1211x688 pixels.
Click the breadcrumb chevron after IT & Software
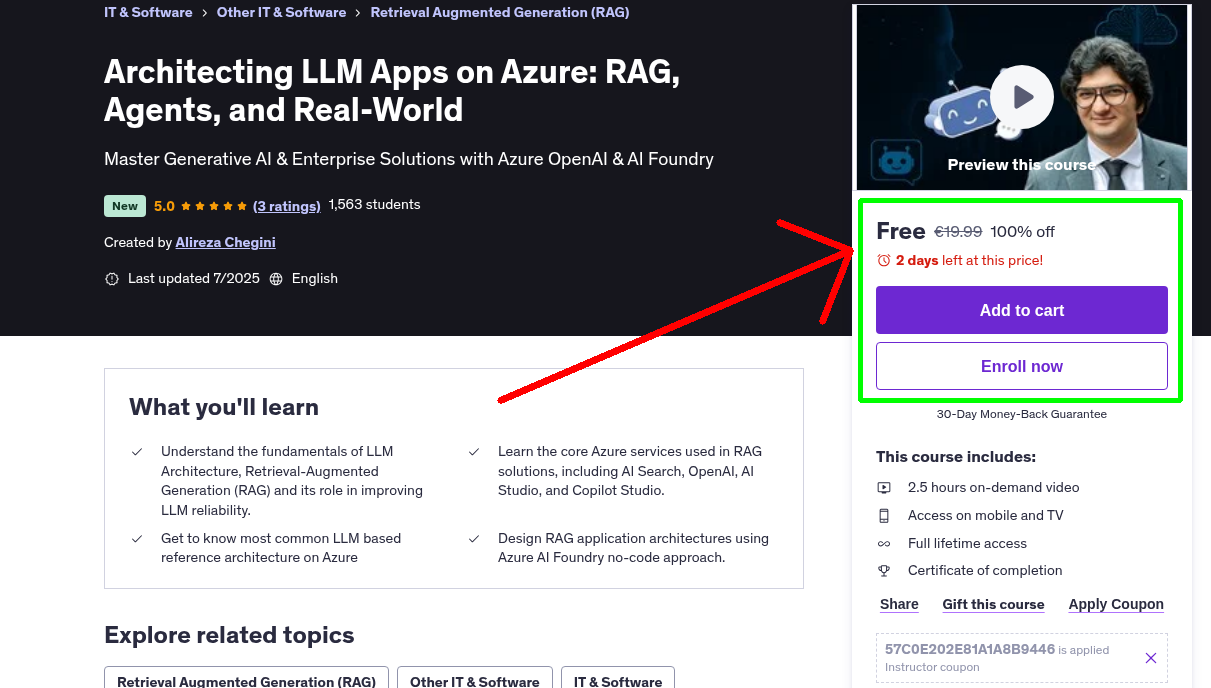[x=205, y=13]
